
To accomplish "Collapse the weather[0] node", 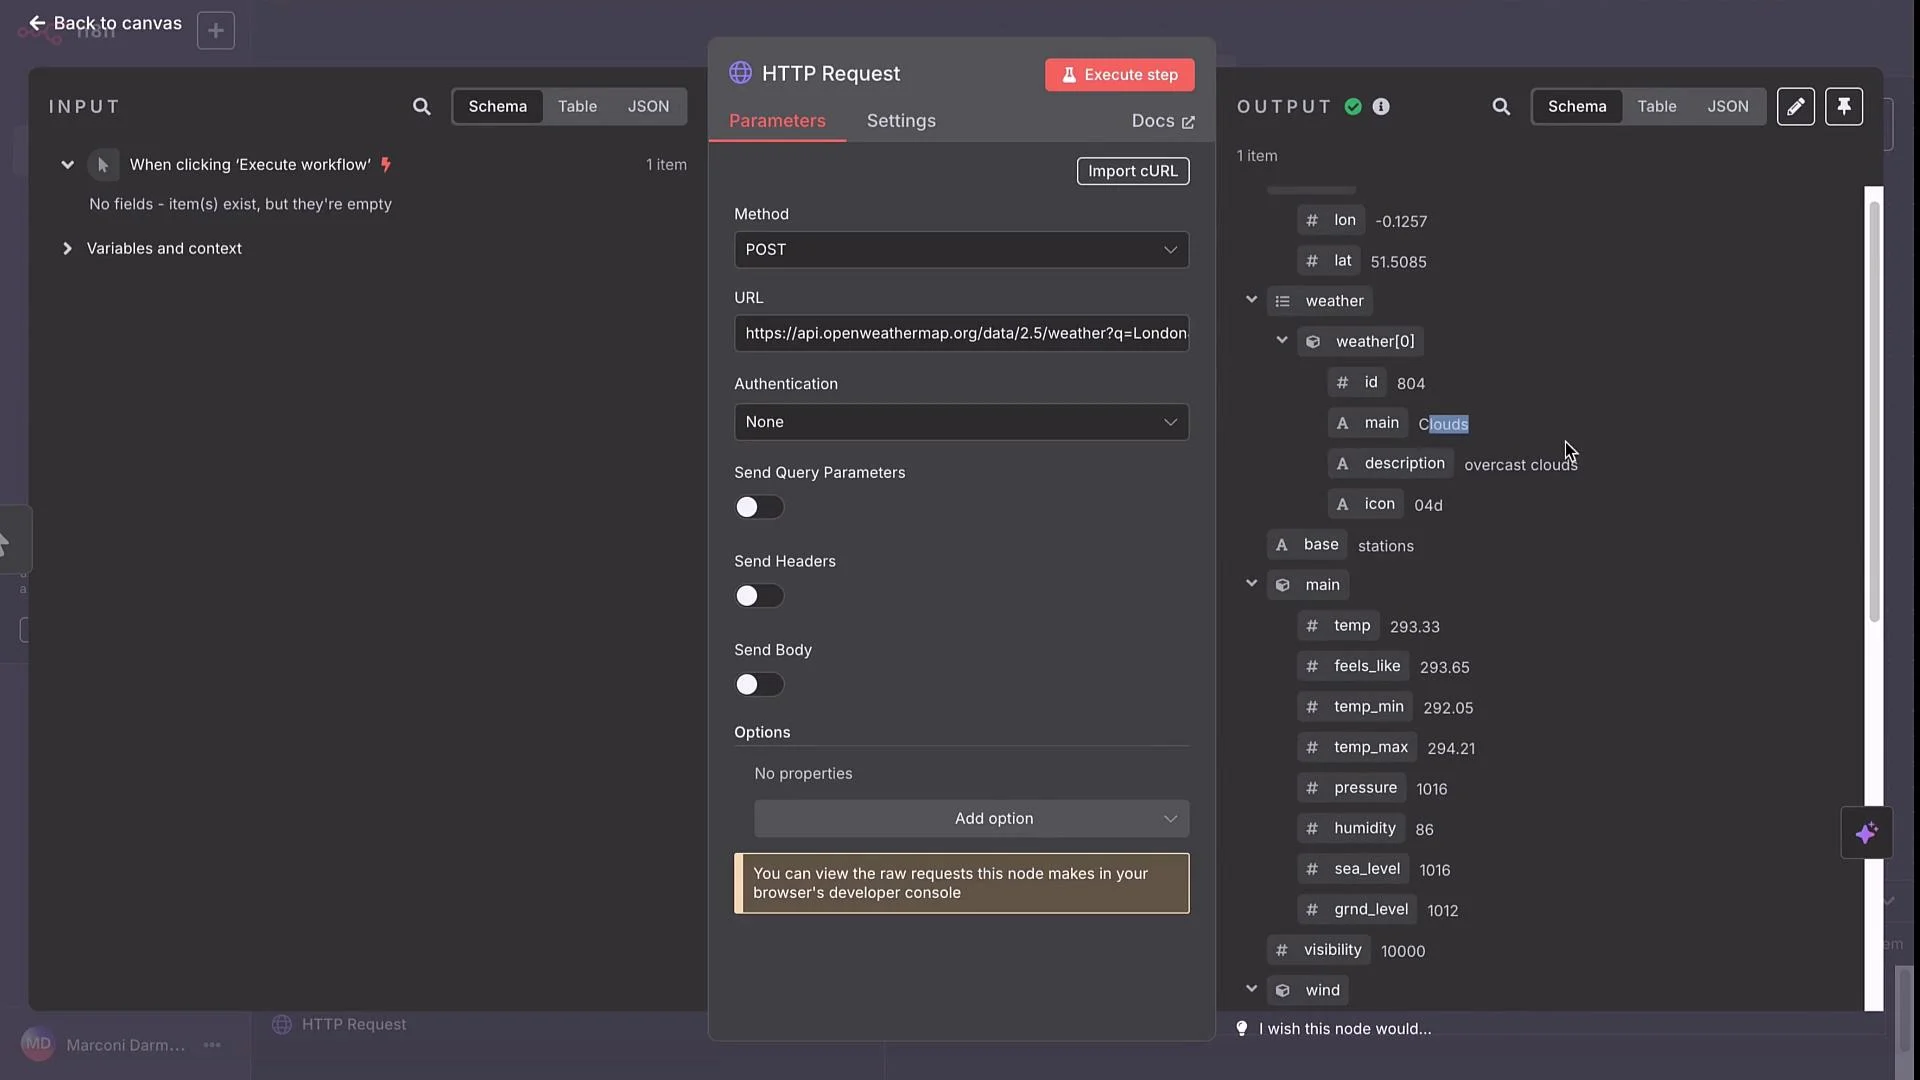I will [1281, 340].
